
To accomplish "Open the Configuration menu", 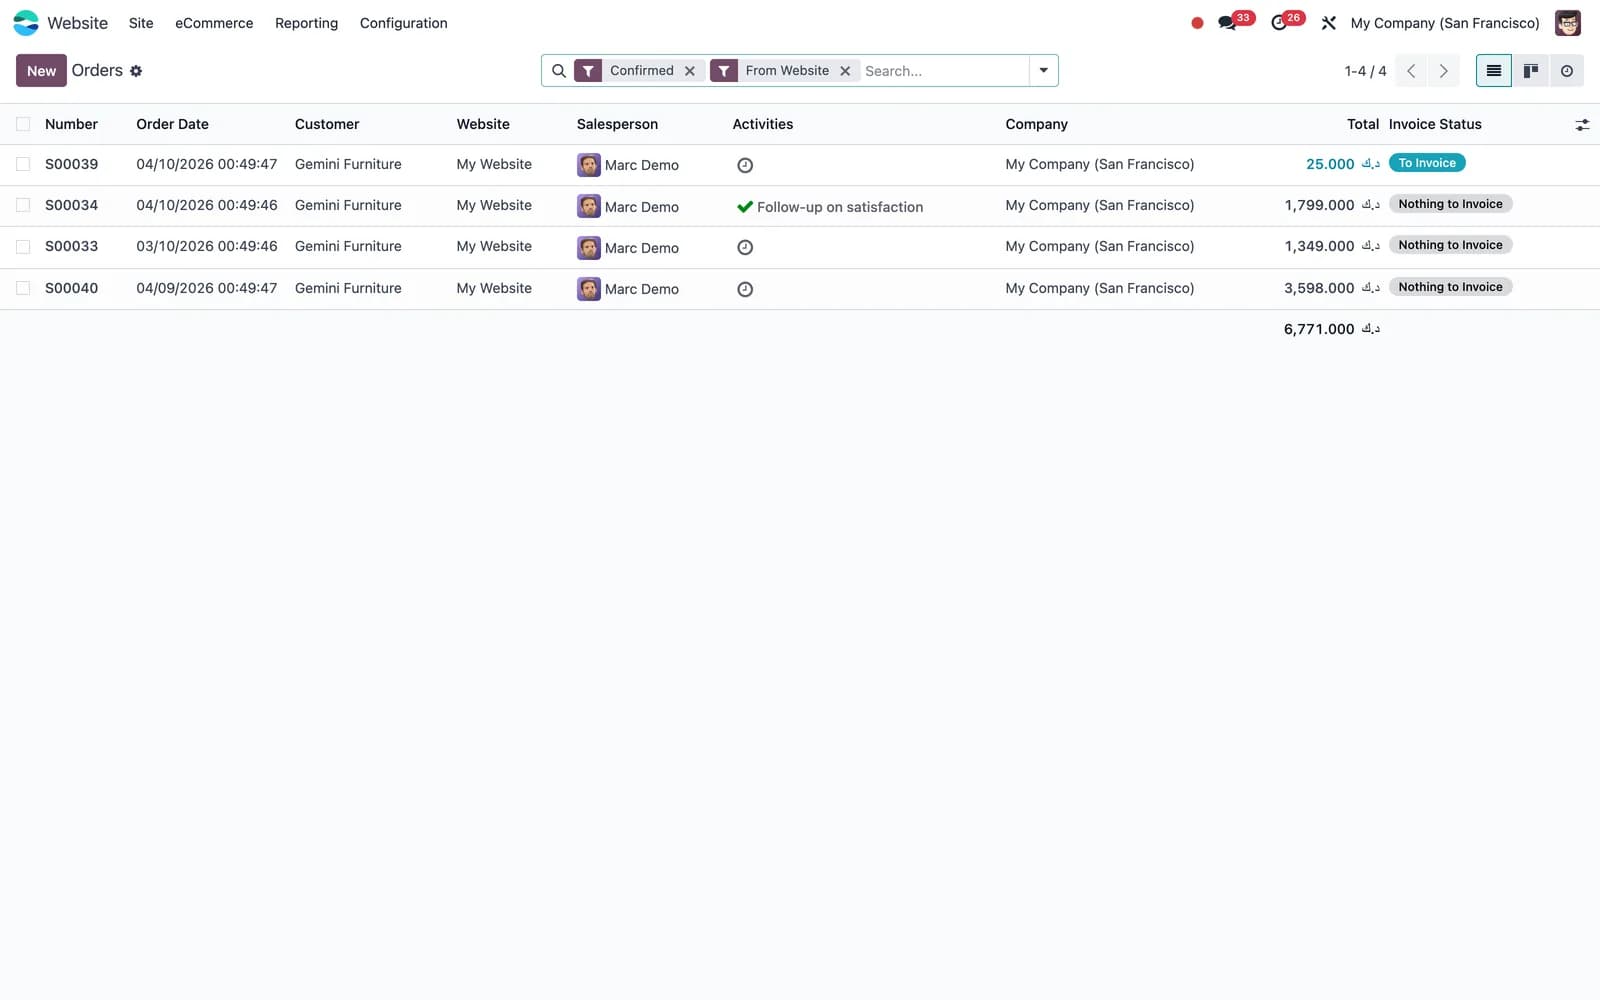I will tap(403, 23).
